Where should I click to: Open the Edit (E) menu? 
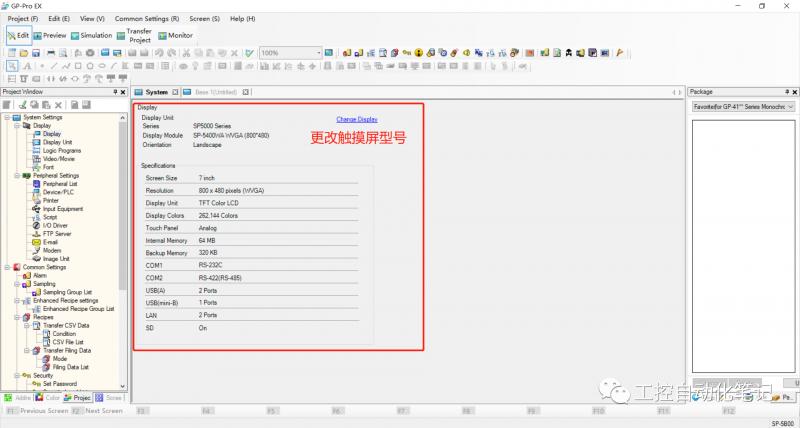pos(59,18)
